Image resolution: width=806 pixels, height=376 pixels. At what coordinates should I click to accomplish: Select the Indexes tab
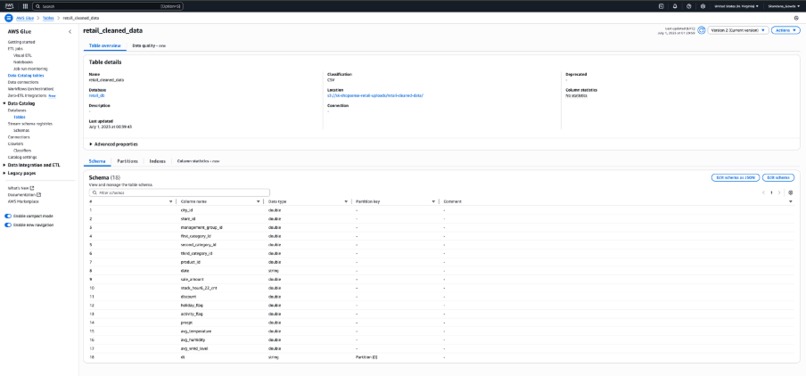(x=157, y=161)
